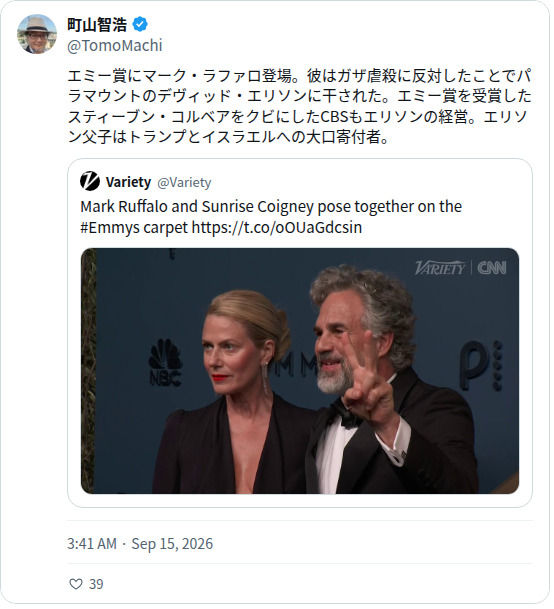
Task: Click the blue verified badge
Action: [x=140, y=25]
